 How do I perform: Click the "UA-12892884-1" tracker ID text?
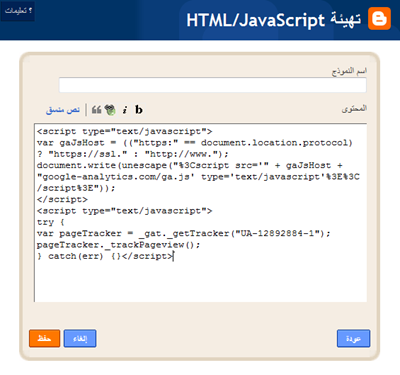point(277,233)
